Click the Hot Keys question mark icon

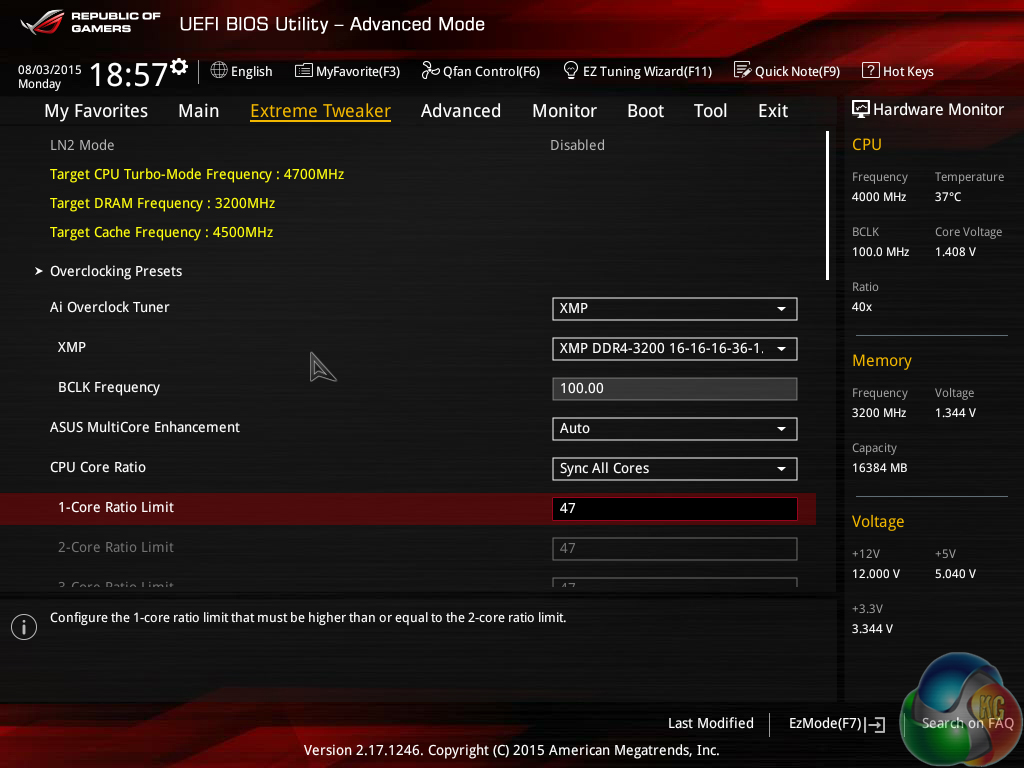(x=870, y=70)
